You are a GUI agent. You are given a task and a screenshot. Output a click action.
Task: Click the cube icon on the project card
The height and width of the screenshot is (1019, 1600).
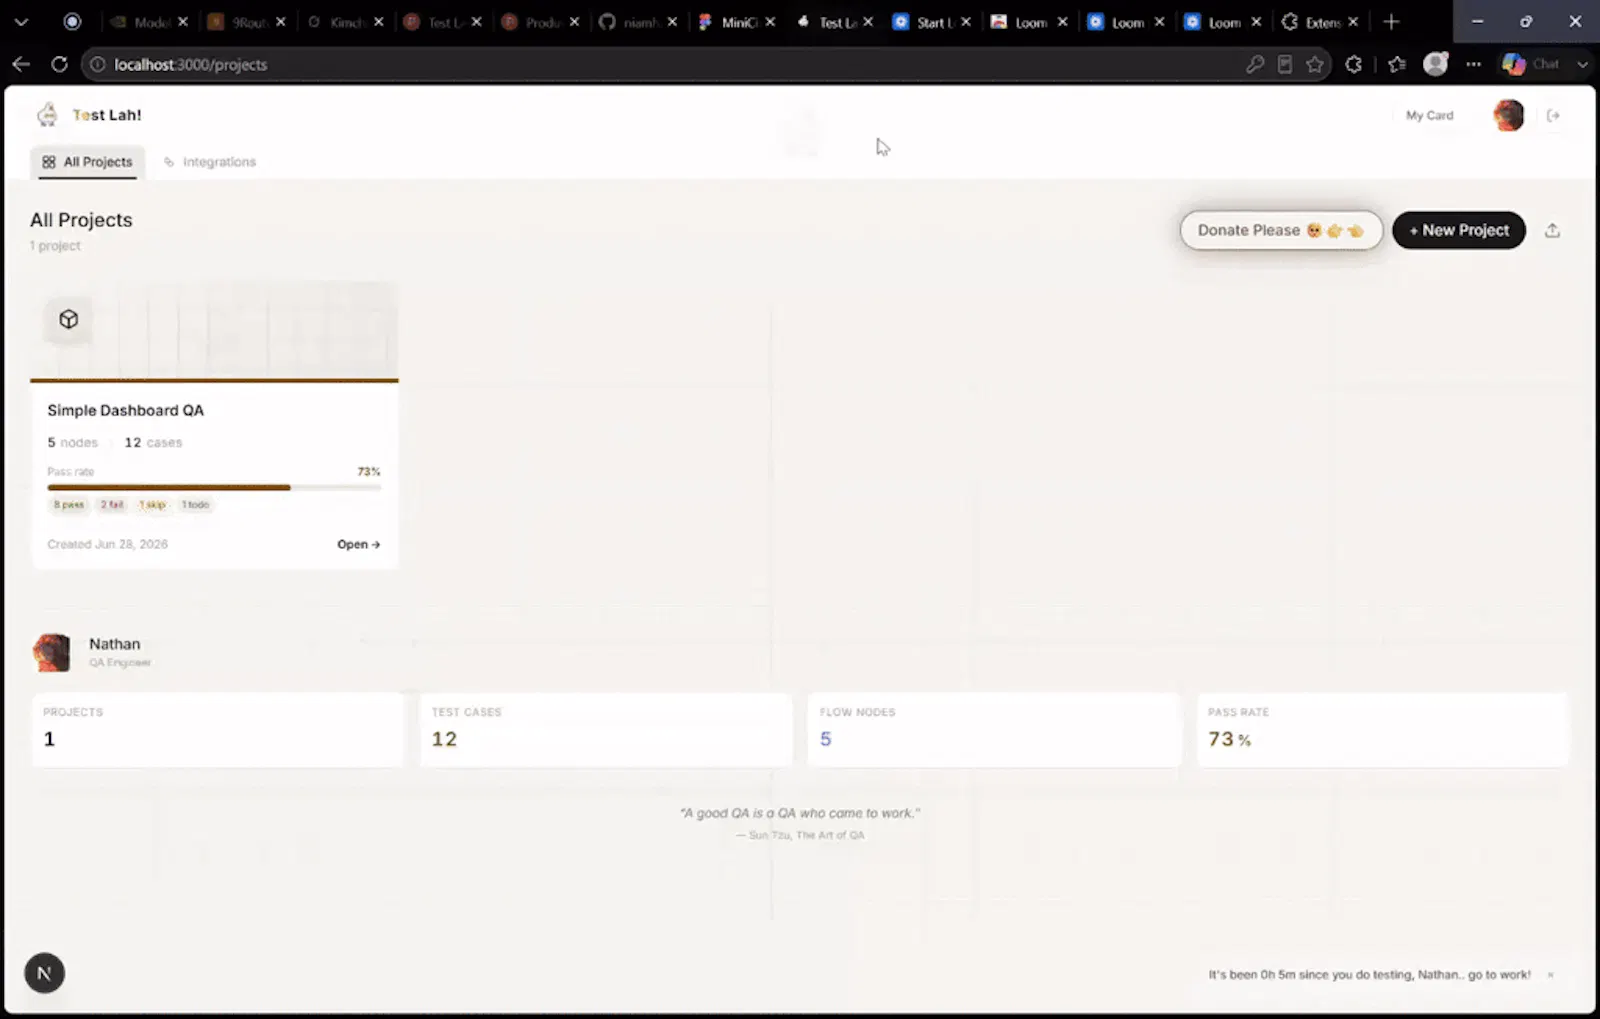coord(68,319)
